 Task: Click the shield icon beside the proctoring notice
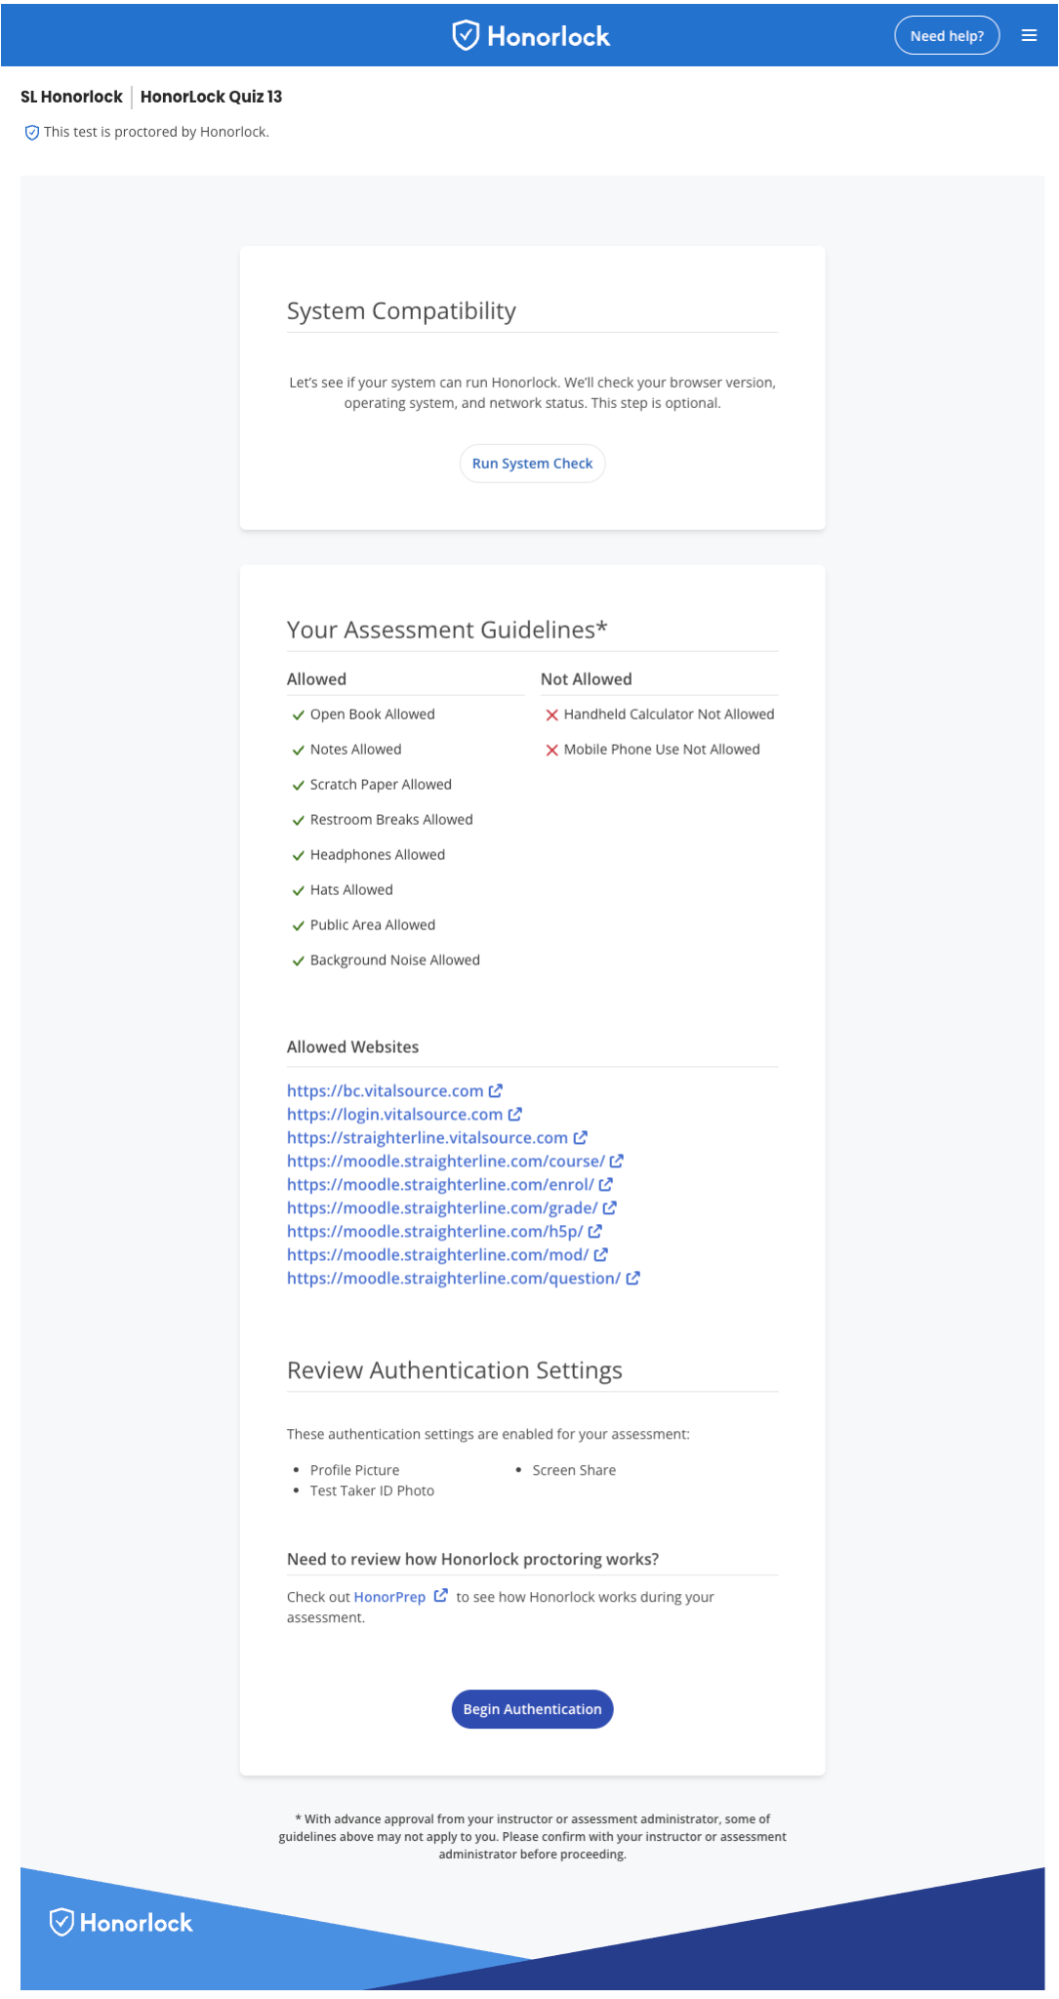tap(32, 131)
